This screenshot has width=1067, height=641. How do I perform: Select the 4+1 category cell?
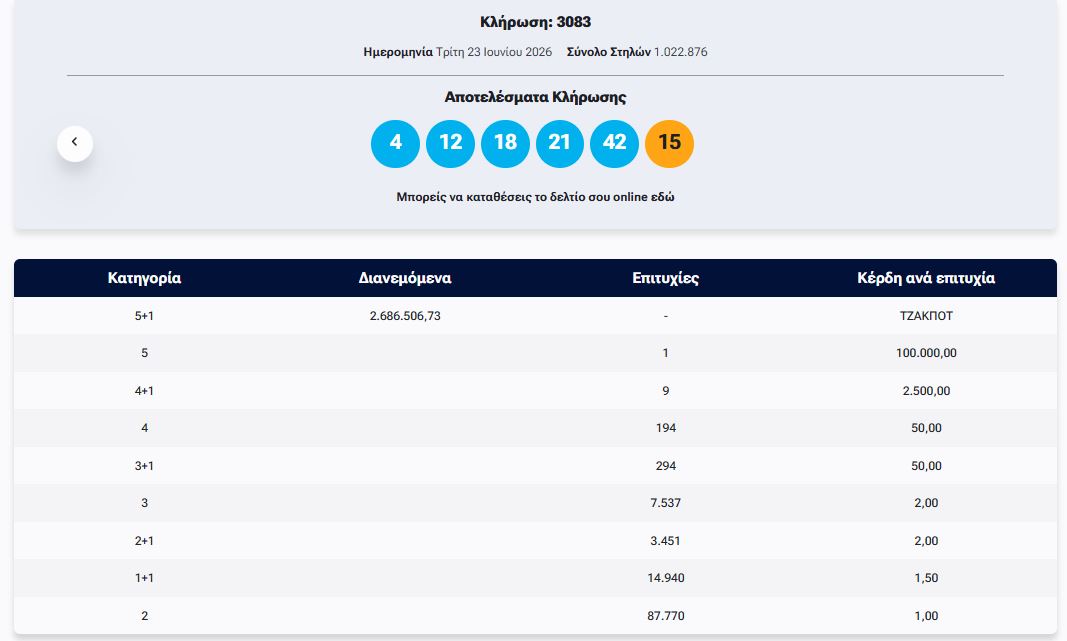click(144, 391)
